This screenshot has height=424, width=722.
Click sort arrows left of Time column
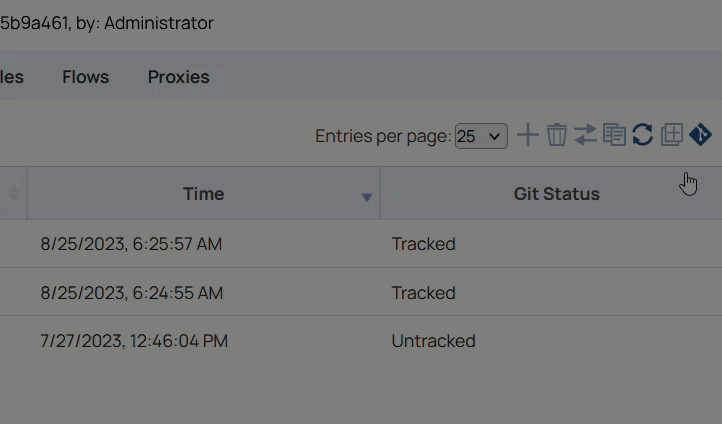[14, 194]
